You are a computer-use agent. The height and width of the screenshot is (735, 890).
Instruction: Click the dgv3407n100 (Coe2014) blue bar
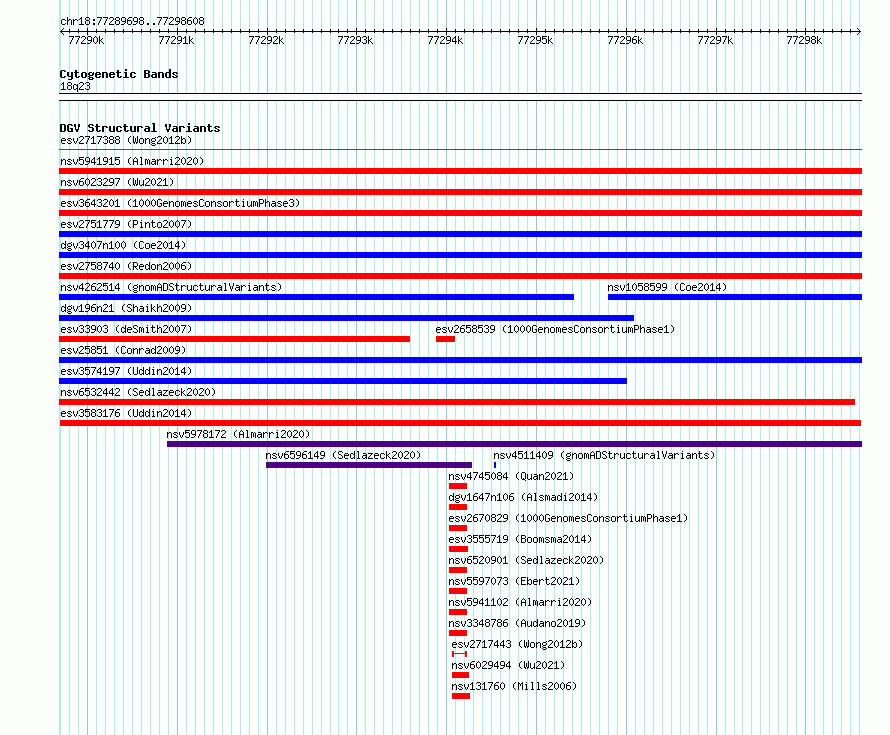pyautogui.click(x=460, y=255)
